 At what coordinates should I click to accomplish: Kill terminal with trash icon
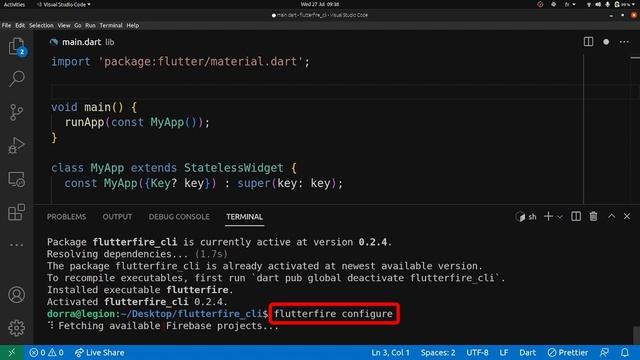tap(593, 216)
